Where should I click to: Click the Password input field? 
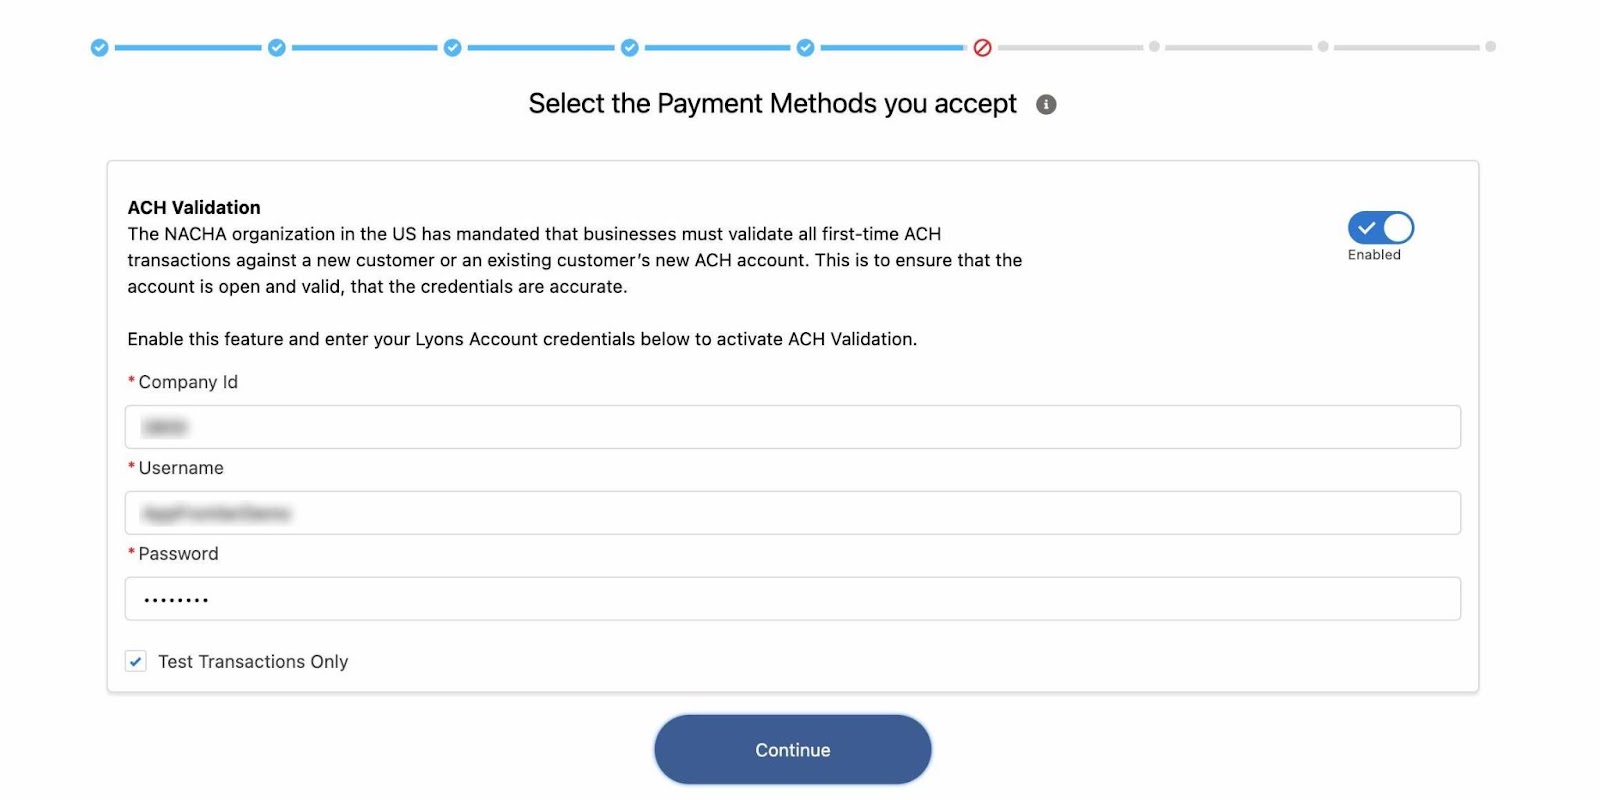792,598
